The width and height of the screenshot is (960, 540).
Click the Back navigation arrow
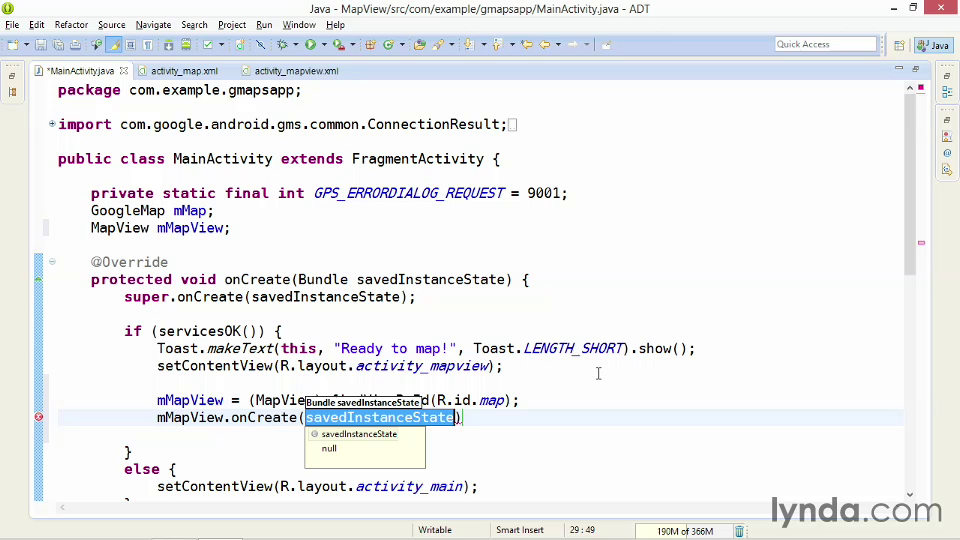[544, 45]
